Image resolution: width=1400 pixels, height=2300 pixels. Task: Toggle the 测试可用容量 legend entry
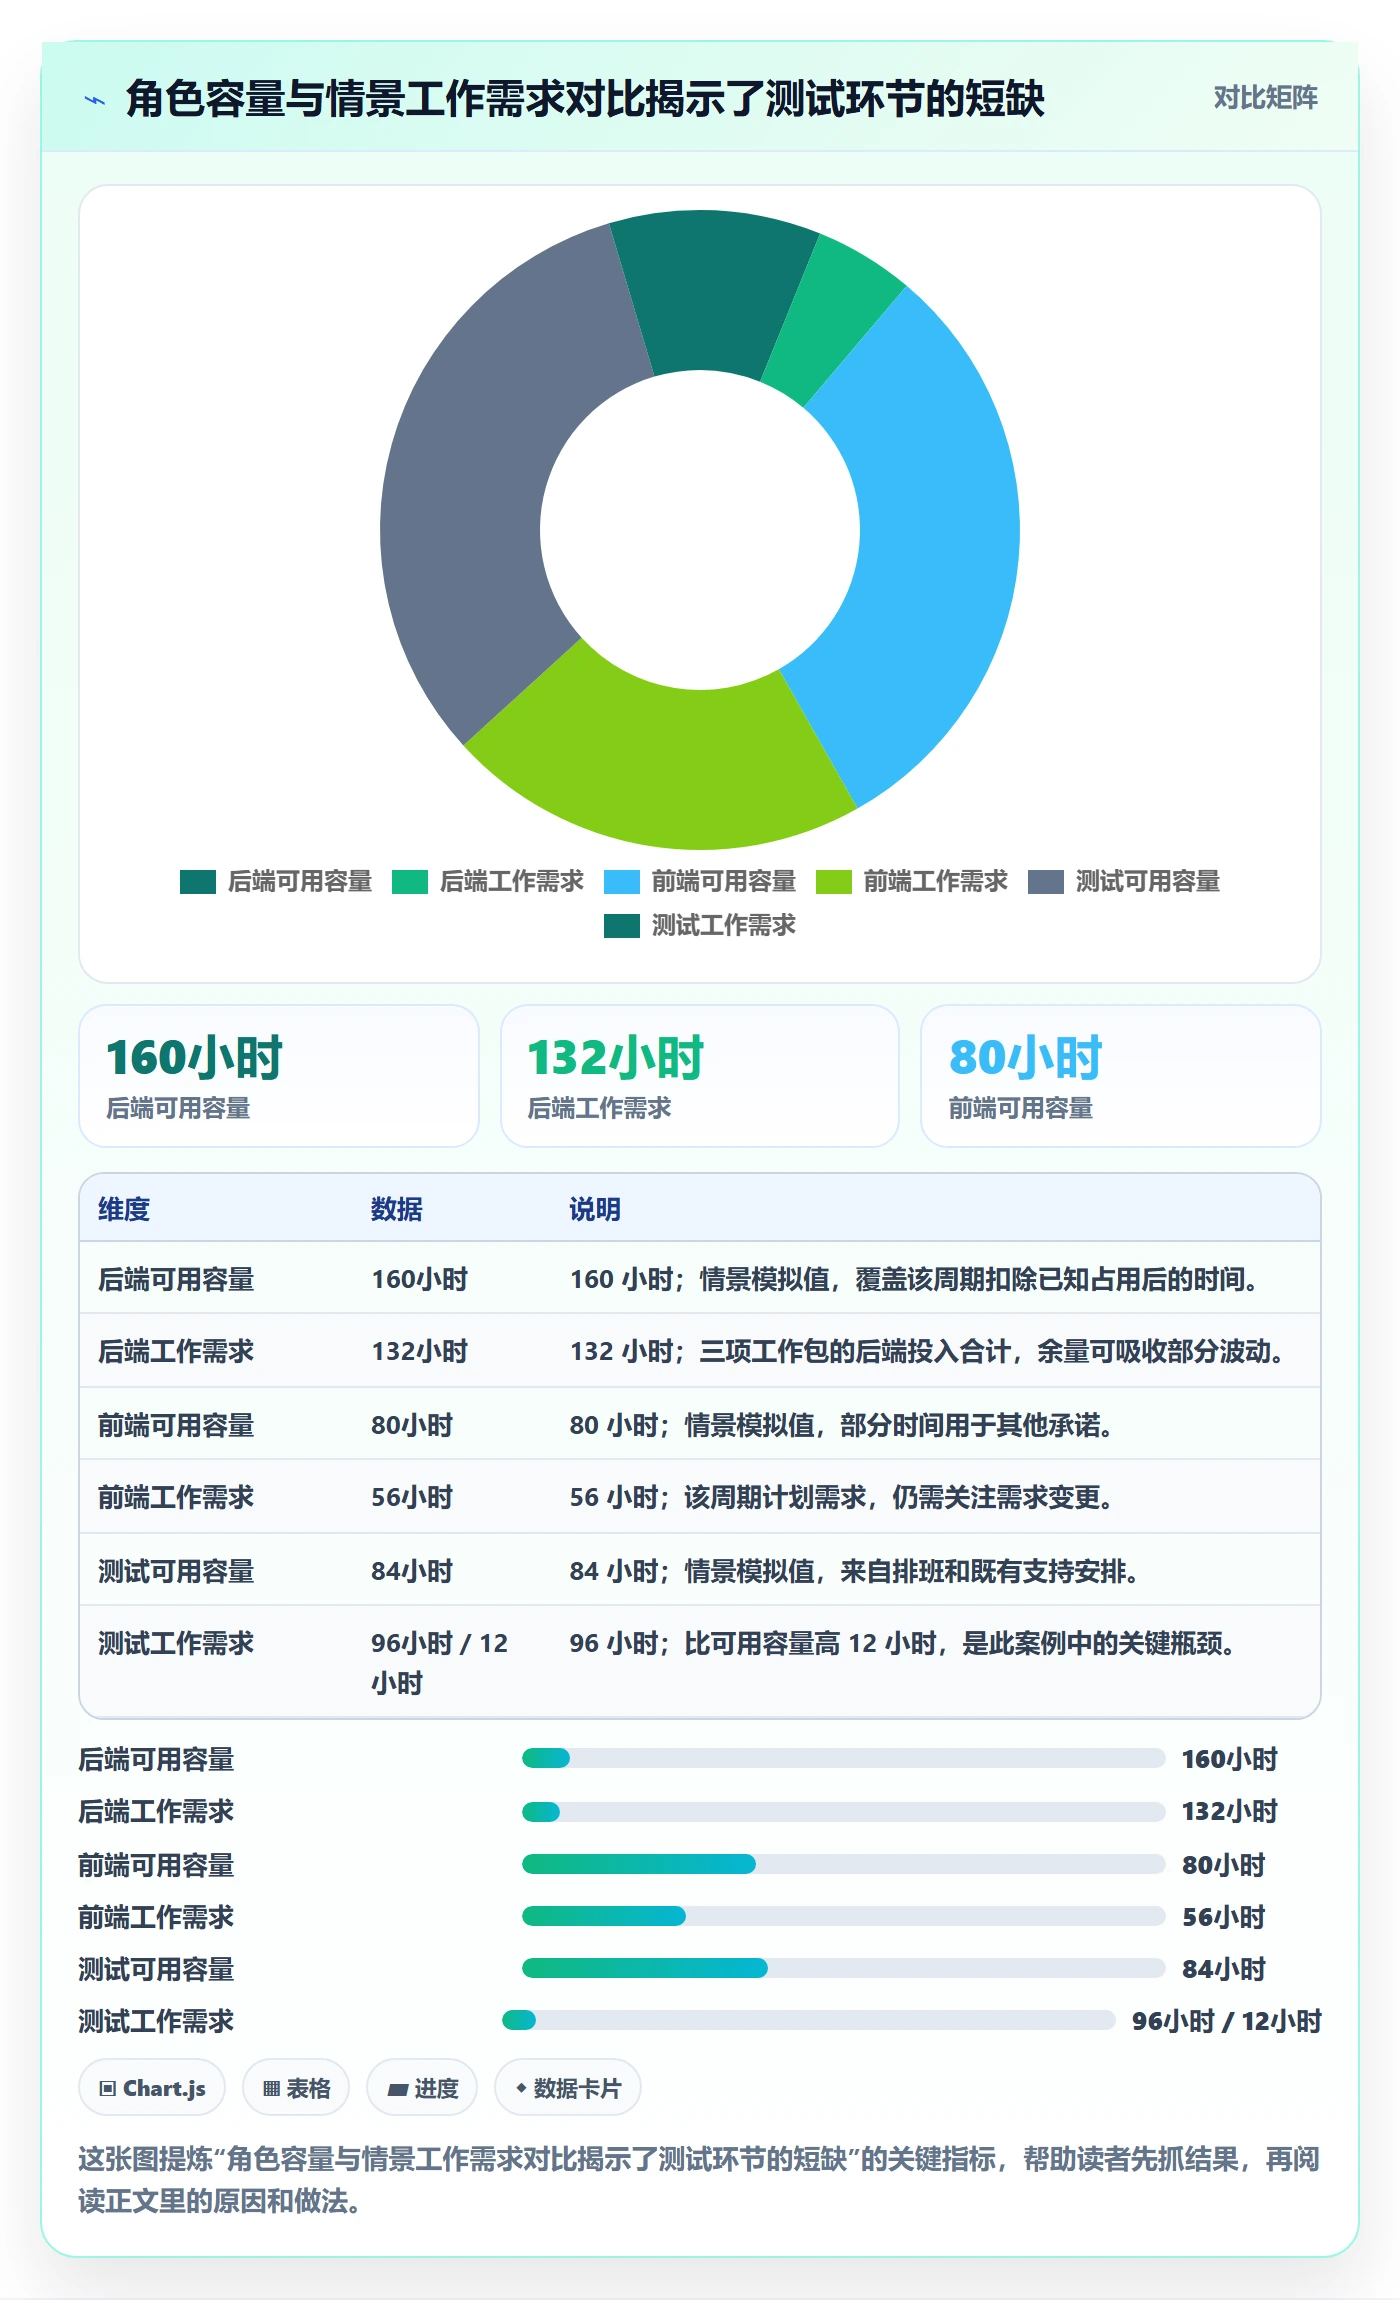1124,881
